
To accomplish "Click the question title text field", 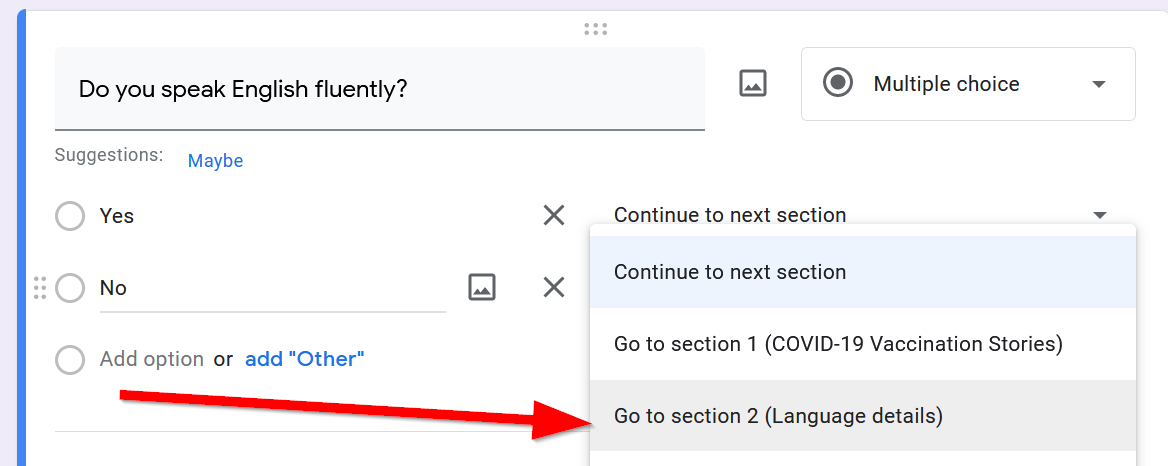I will click(x=380, y=89).
